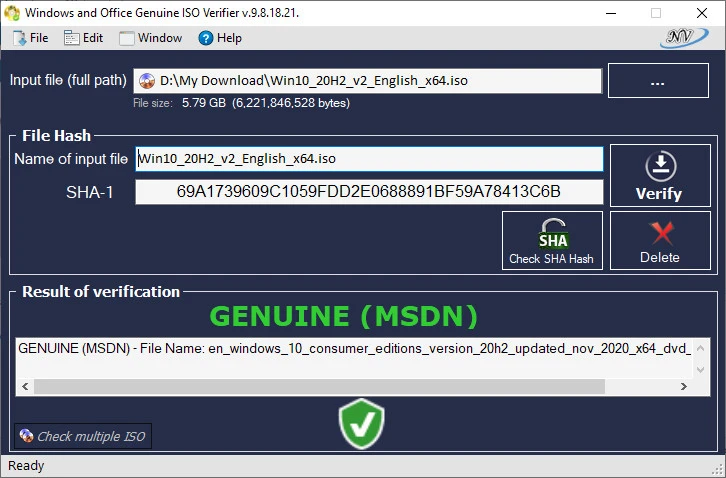Close the ISO Verifier window

pyautogui.click(x=702, y=13)
